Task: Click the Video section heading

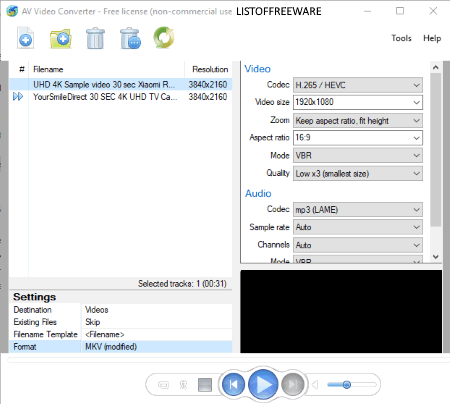Action: pos(257,69)
